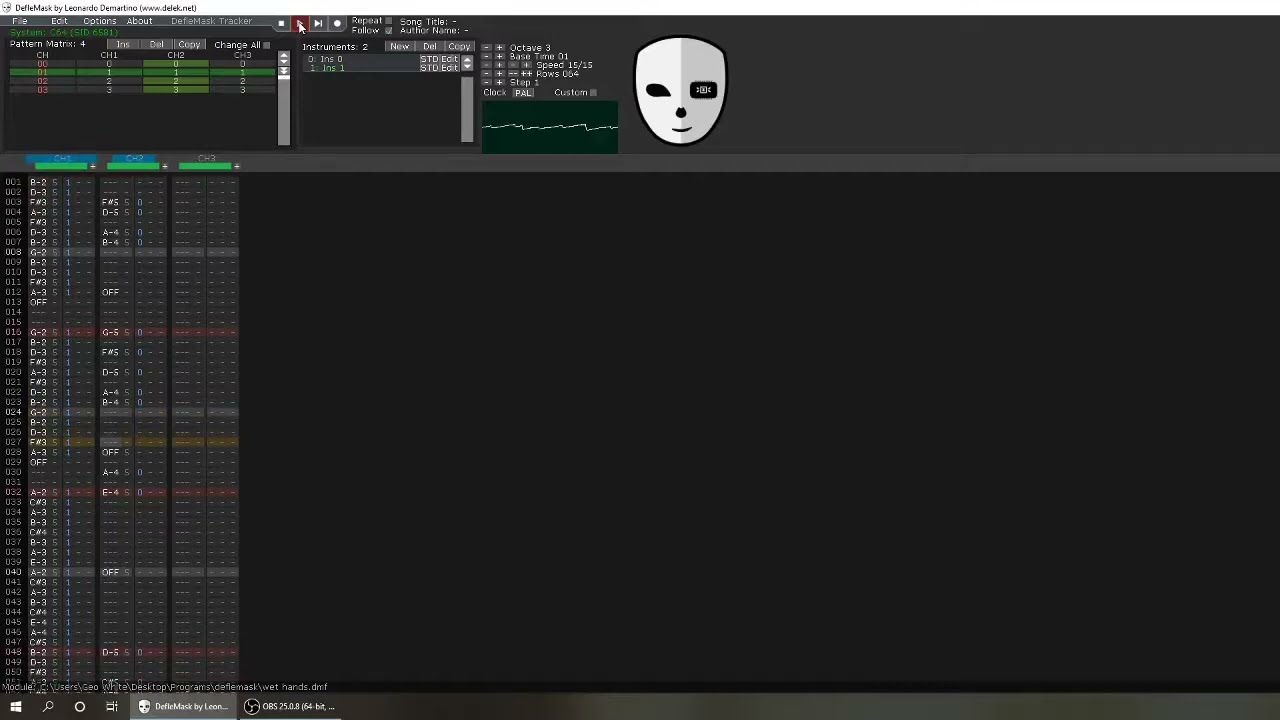The height and width of the screenshot is (720, 1280).
Task: Create a New instrument
Action: click(400, 47)
